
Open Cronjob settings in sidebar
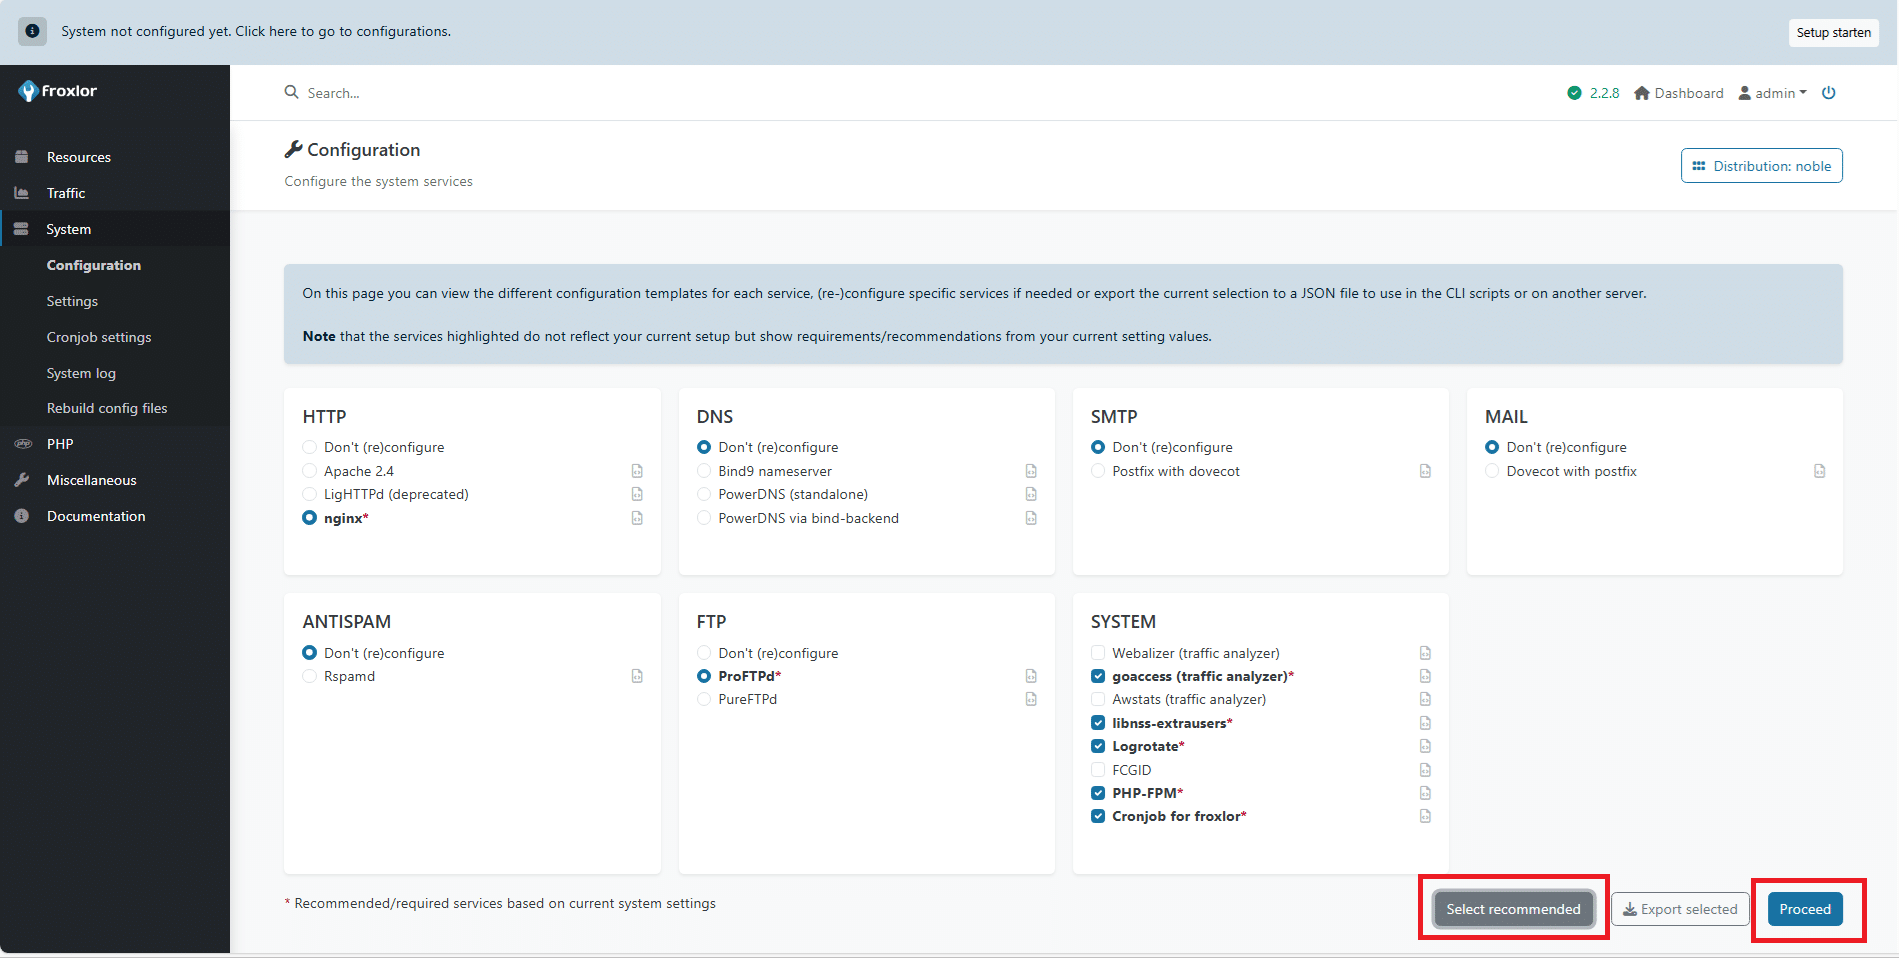pyautogui.click(x=99, y=337)
